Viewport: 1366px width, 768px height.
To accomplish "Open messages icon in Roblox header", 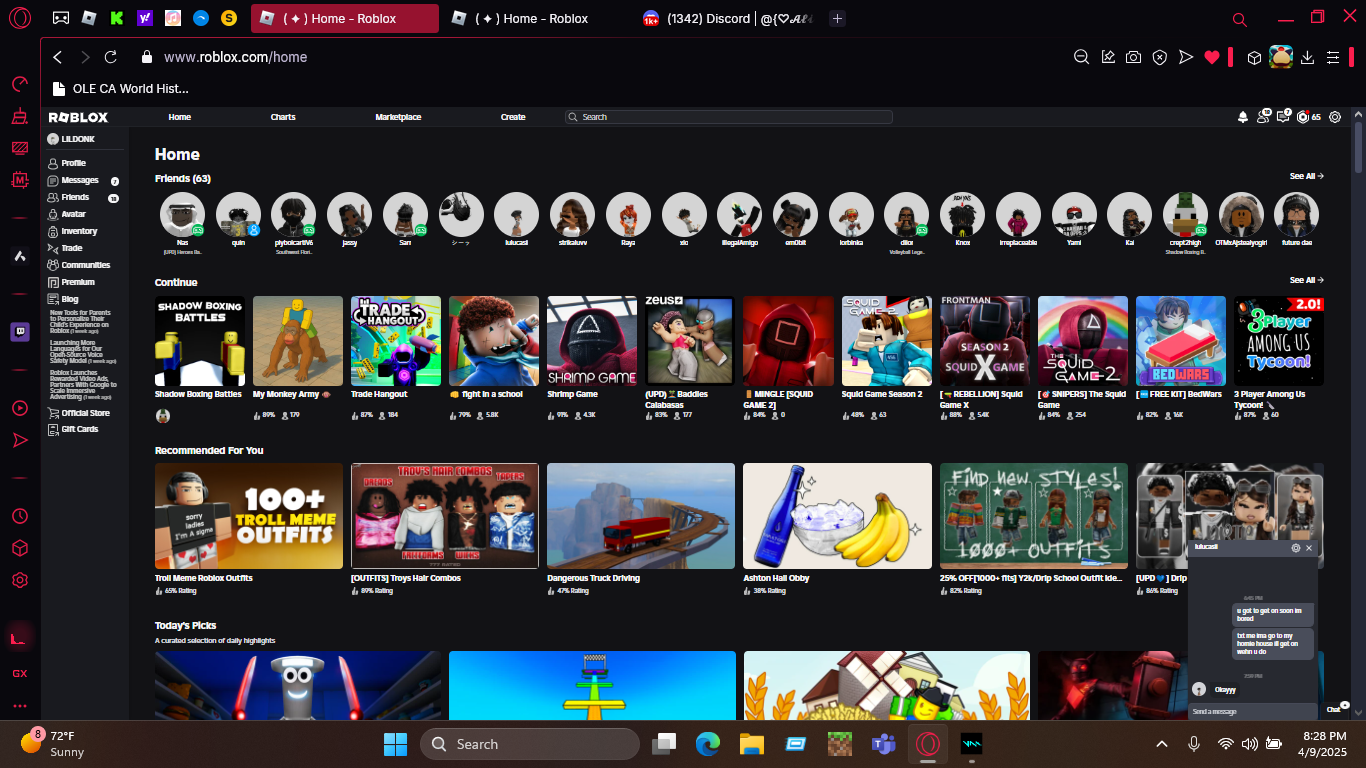I will click(1283, 117).
